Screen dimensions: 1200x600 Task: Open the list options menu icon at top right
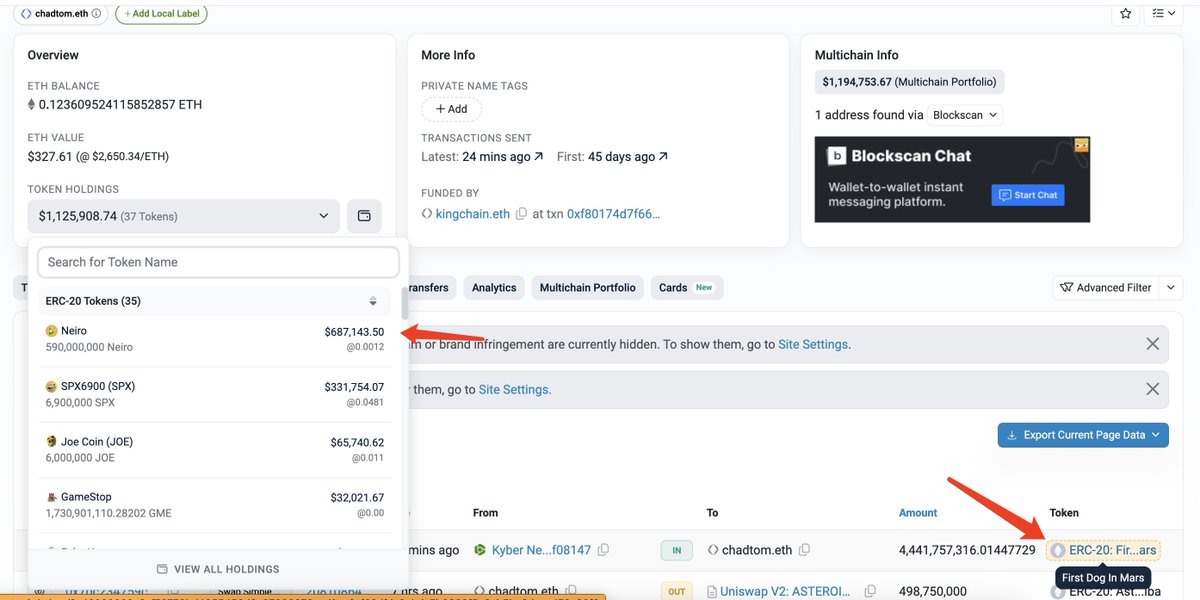(1163, 13)
